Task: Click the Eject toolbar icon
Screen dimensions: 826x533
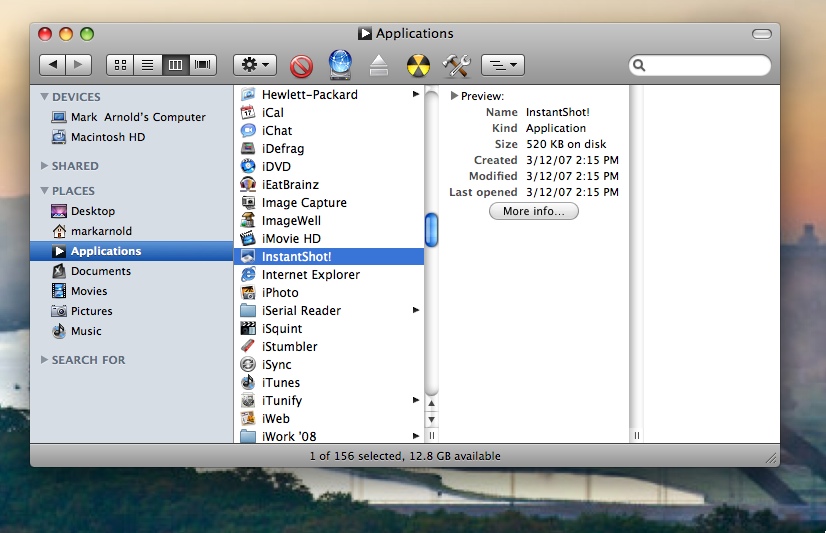Action: pyautogui.click(x=379, y=66)
